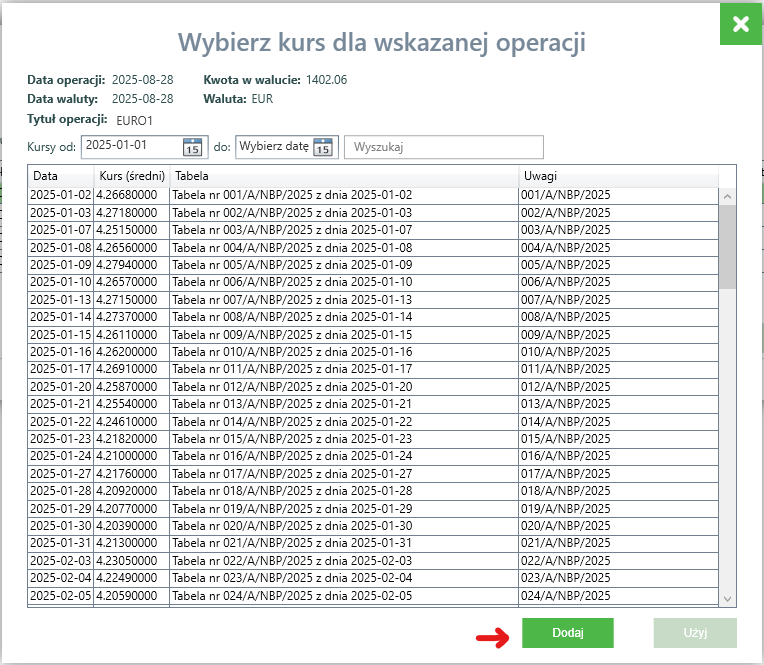Click the date cell 2025-01-09
Viewport: 764px width, 665px height.
(x=60, y=265)
